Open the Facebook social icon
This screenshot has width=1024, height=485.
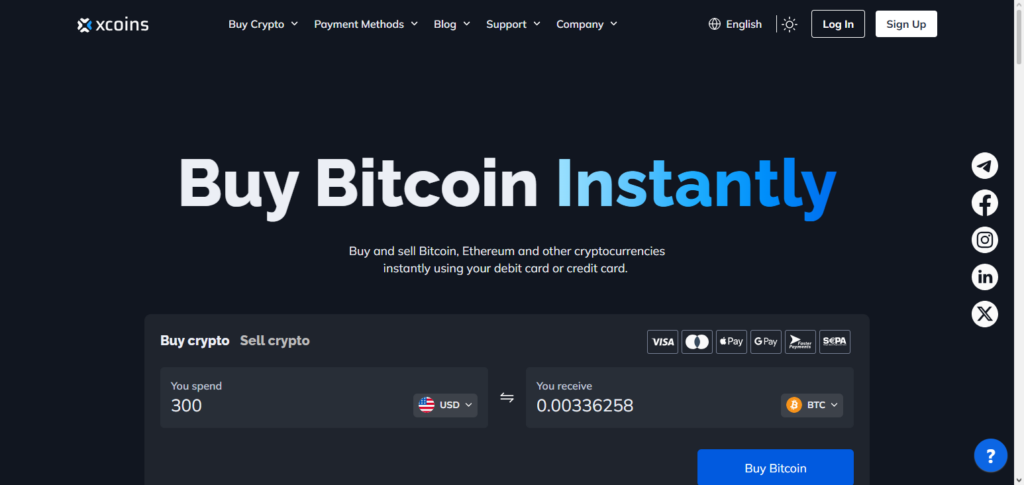[984, 203]
